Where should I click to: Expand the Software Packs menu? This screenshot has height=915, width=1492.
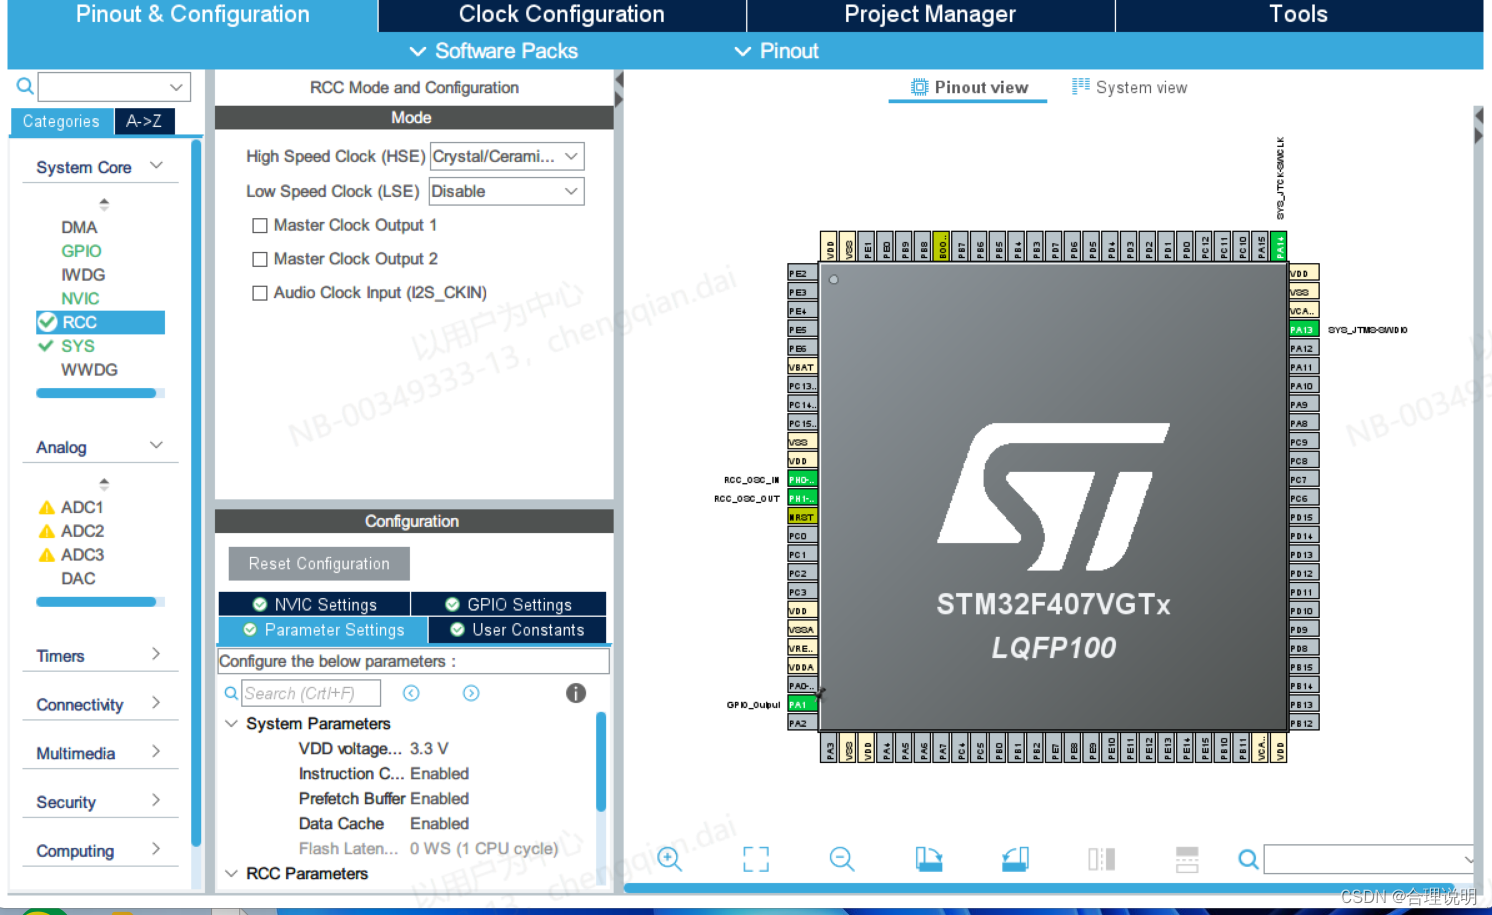pyautogui.click(x=494, y=51)
